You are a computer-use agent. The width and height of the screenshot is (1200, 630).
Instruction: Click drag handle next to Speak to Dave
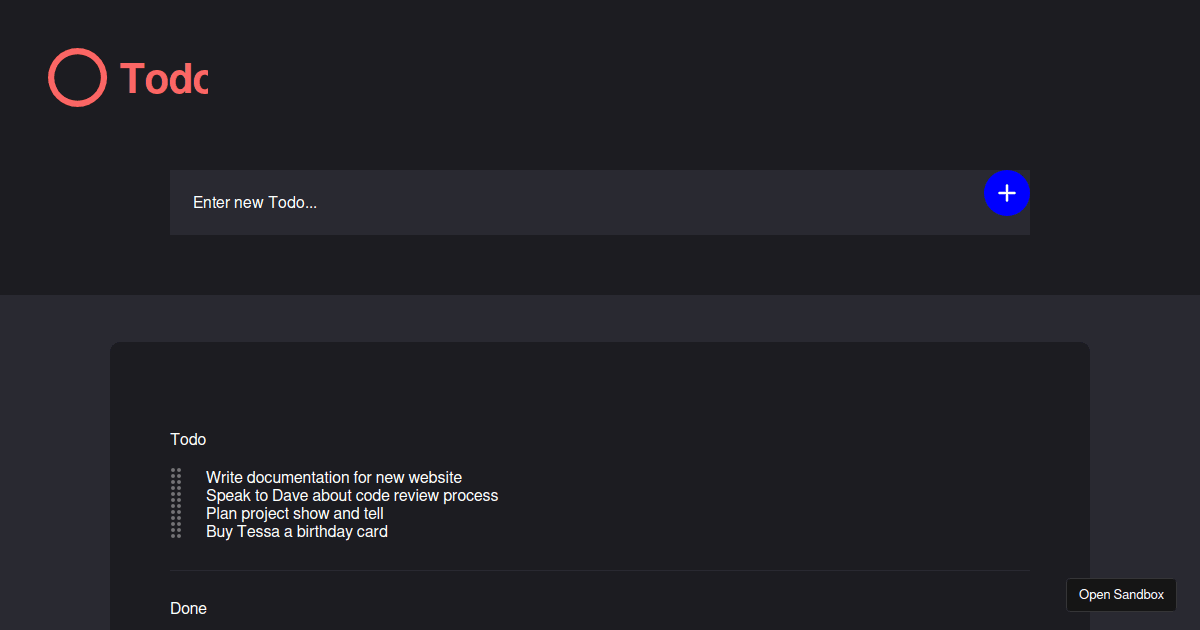click(176, 495)
